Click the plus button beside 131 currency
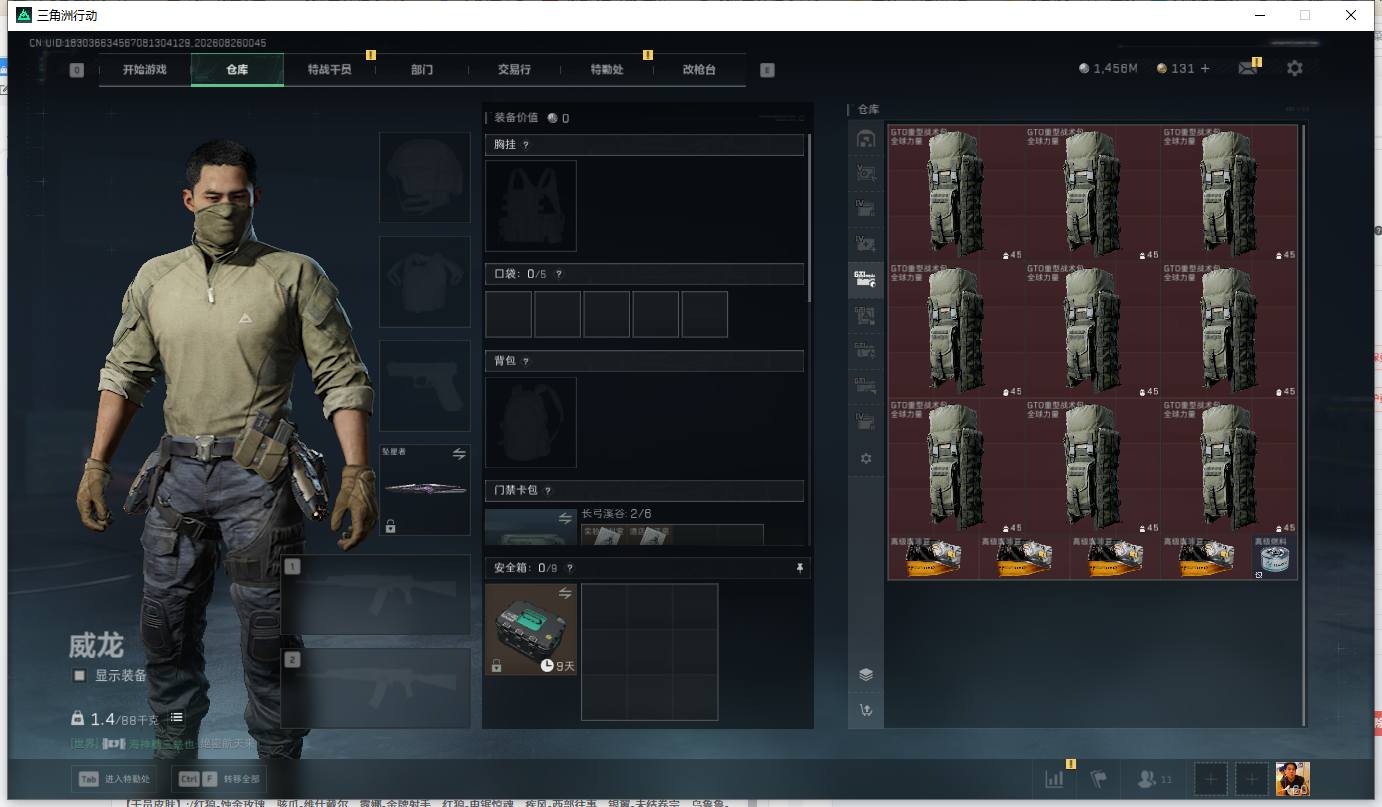 point(1204,69)
